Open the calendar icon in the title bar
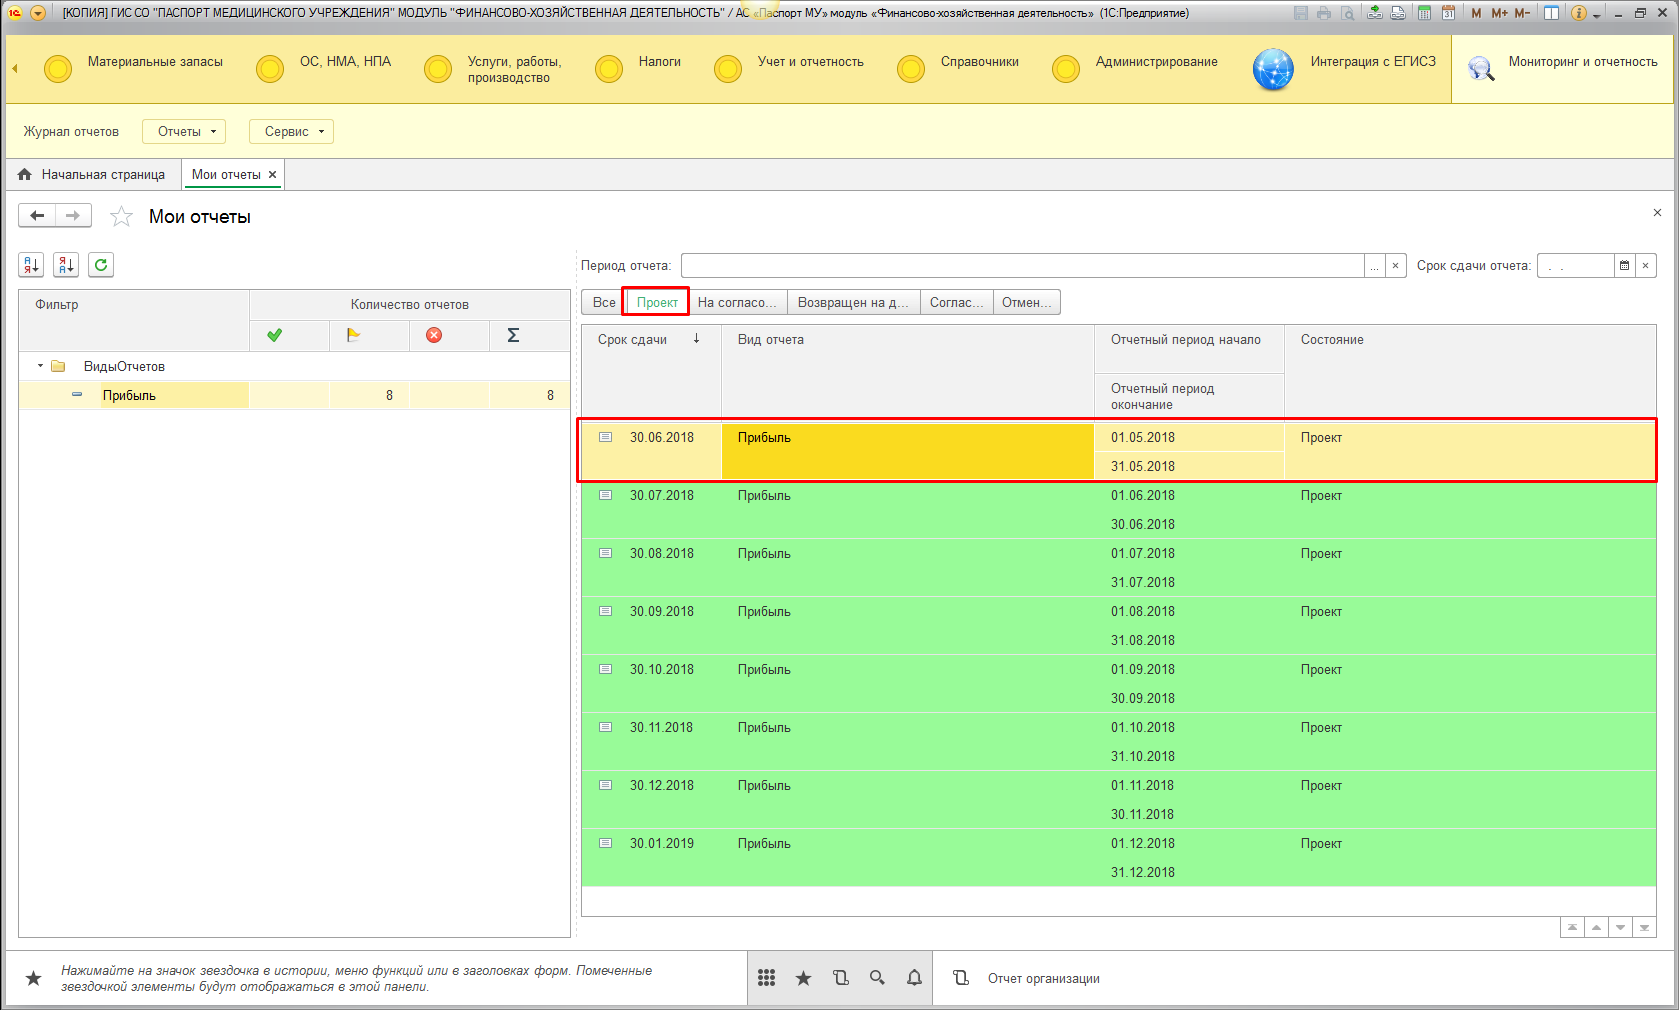 point(1448,13)
